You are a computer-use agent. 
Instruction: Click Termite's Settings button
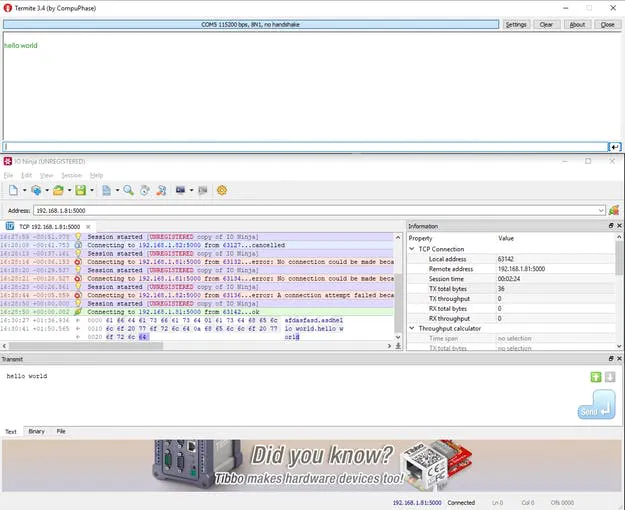516,25
